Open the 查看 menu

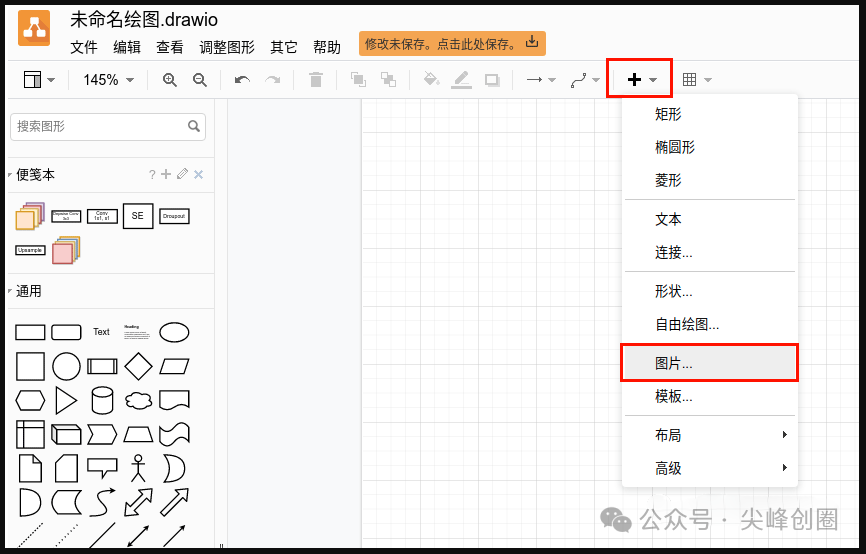coord(170,48)
